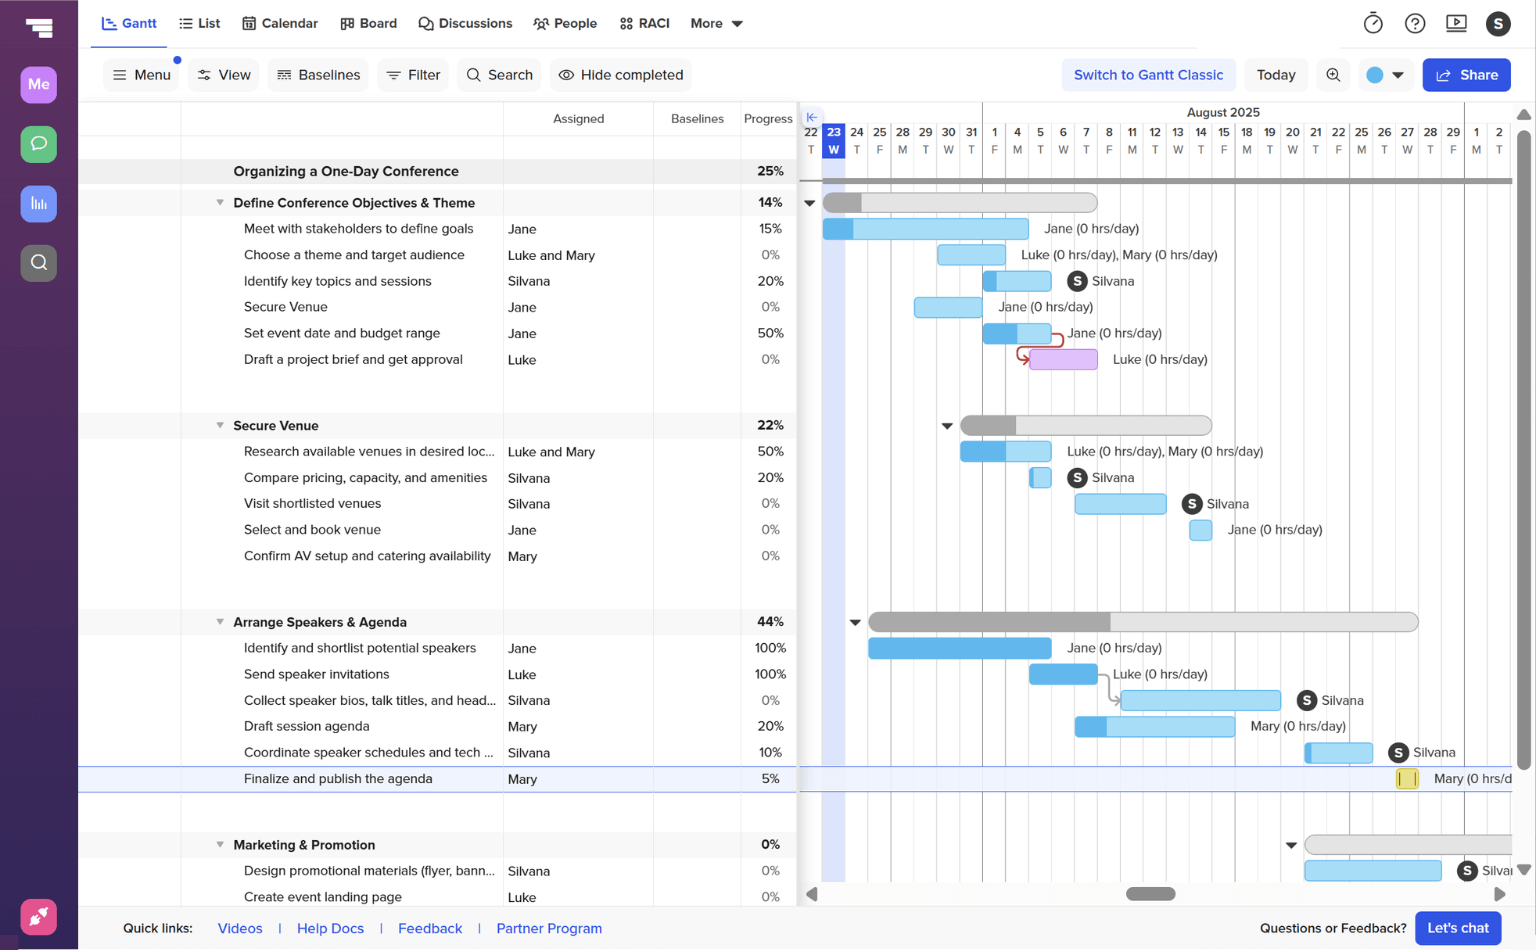Collapse the Secure Venue group

coord(219,425)
